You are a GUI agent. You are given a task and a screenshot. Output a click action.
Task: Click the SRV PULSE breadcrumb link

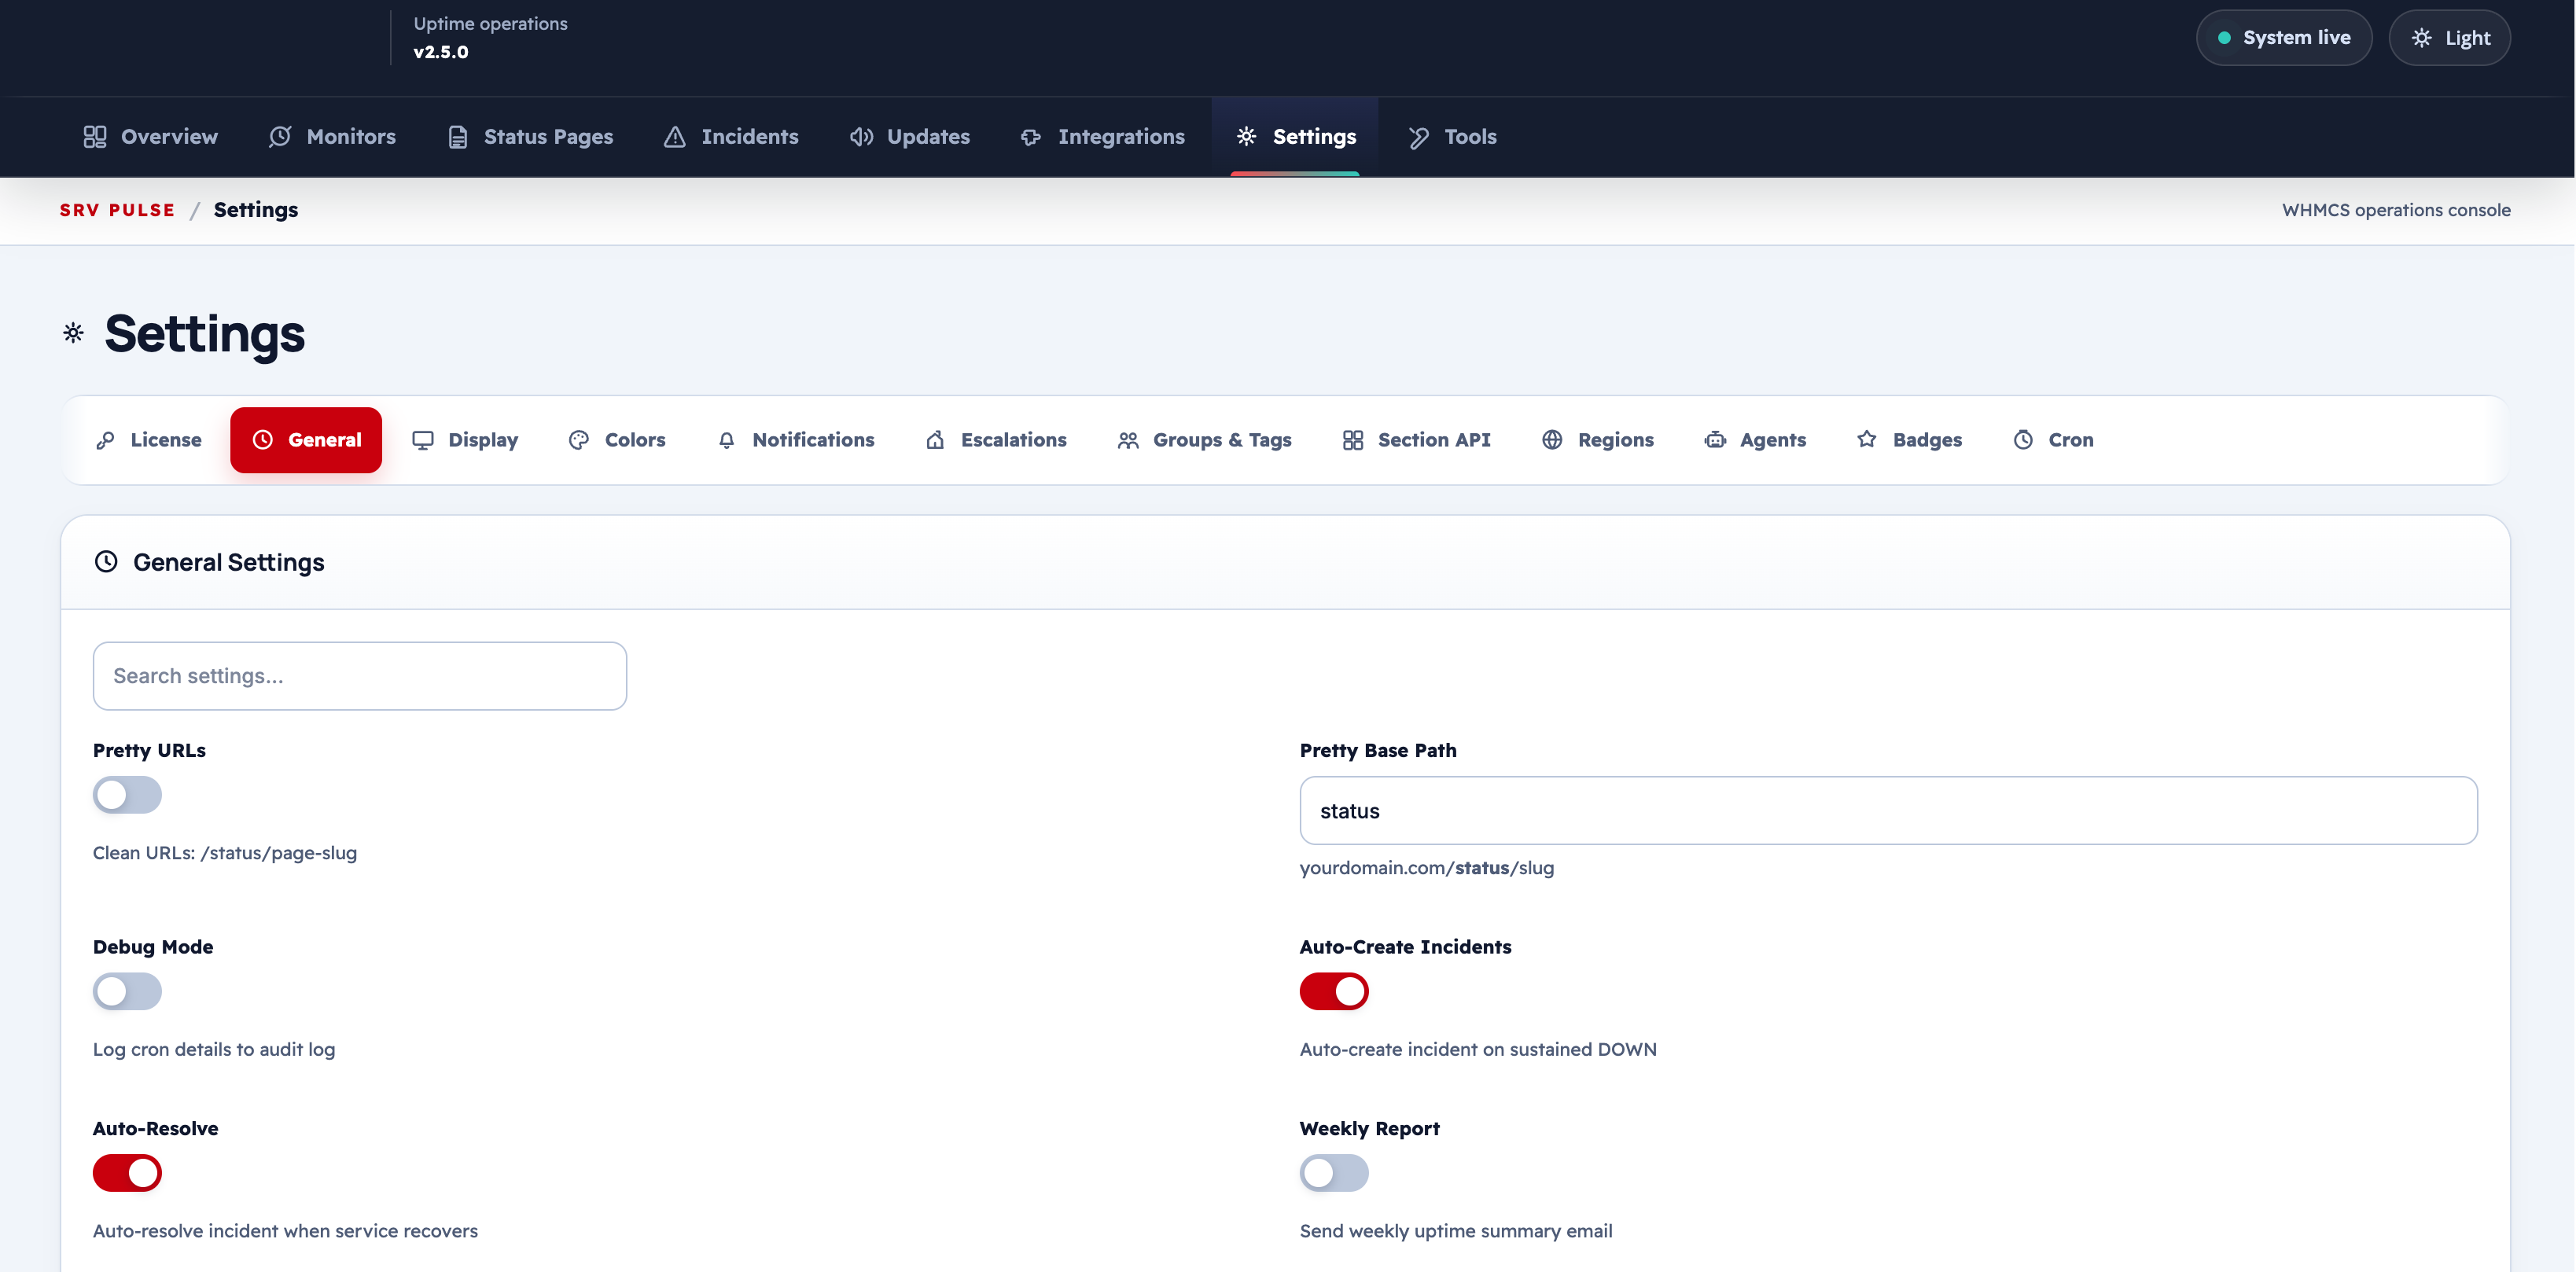tap(117, 210)
